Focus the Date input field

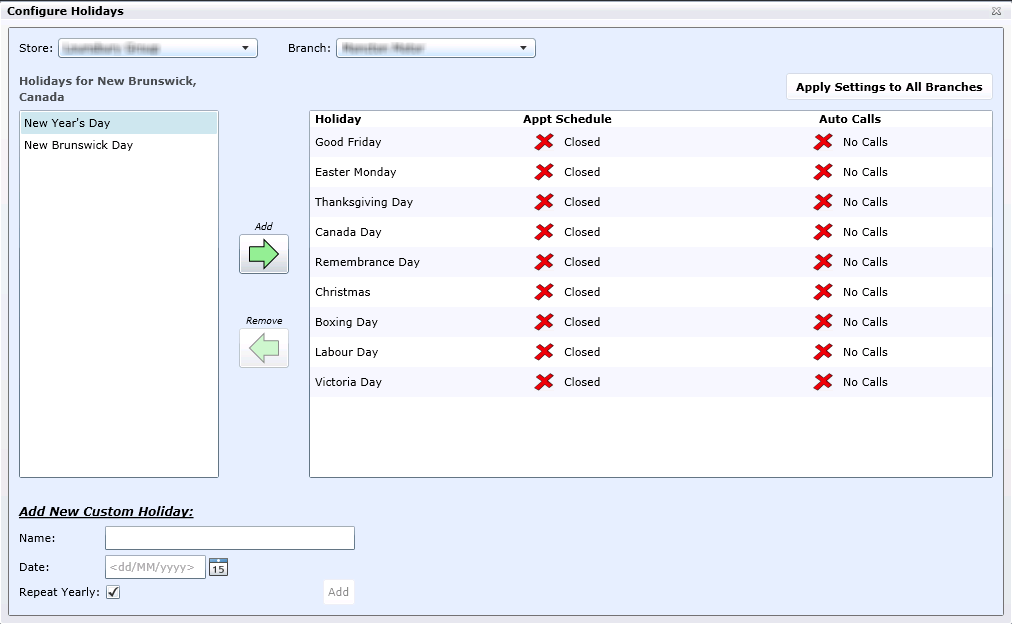pos(155,567)
